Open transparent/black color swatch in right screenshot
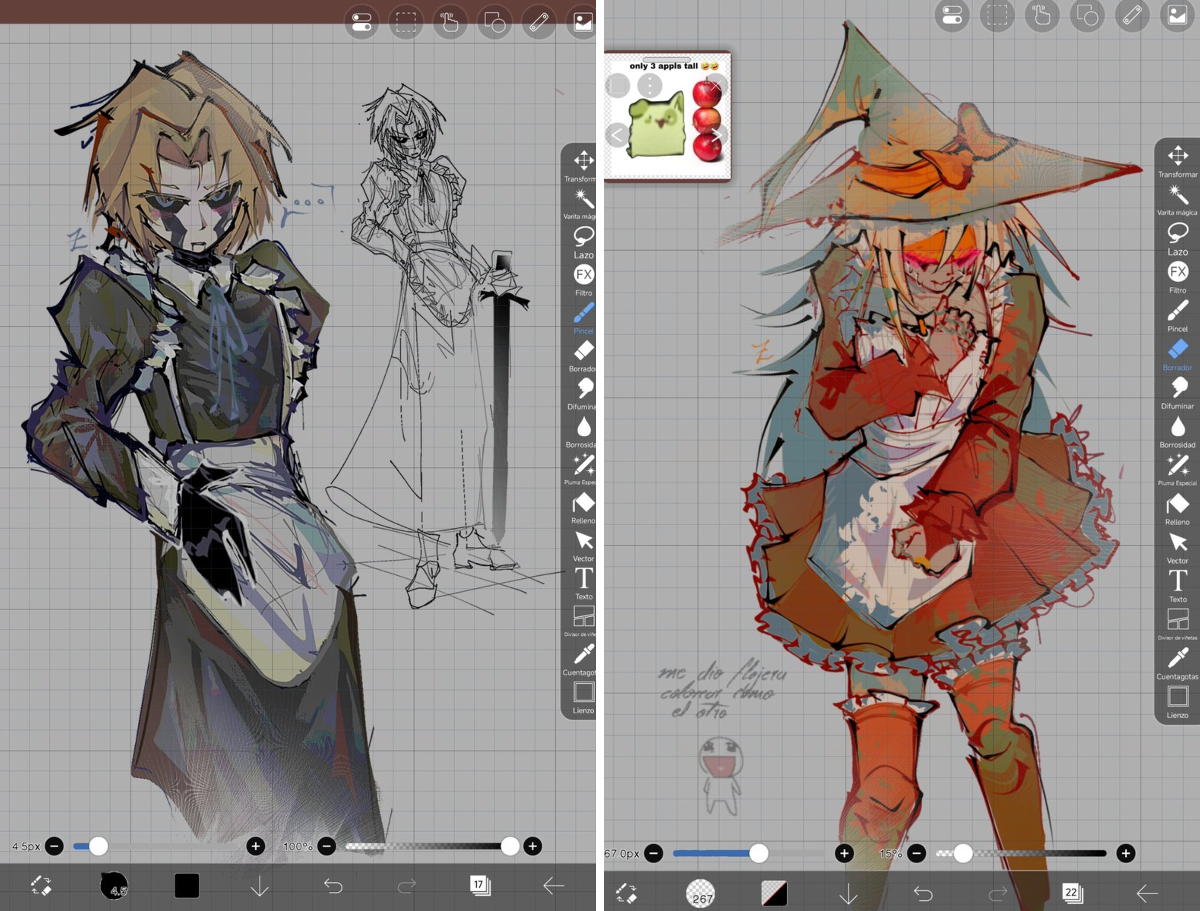 774,893
